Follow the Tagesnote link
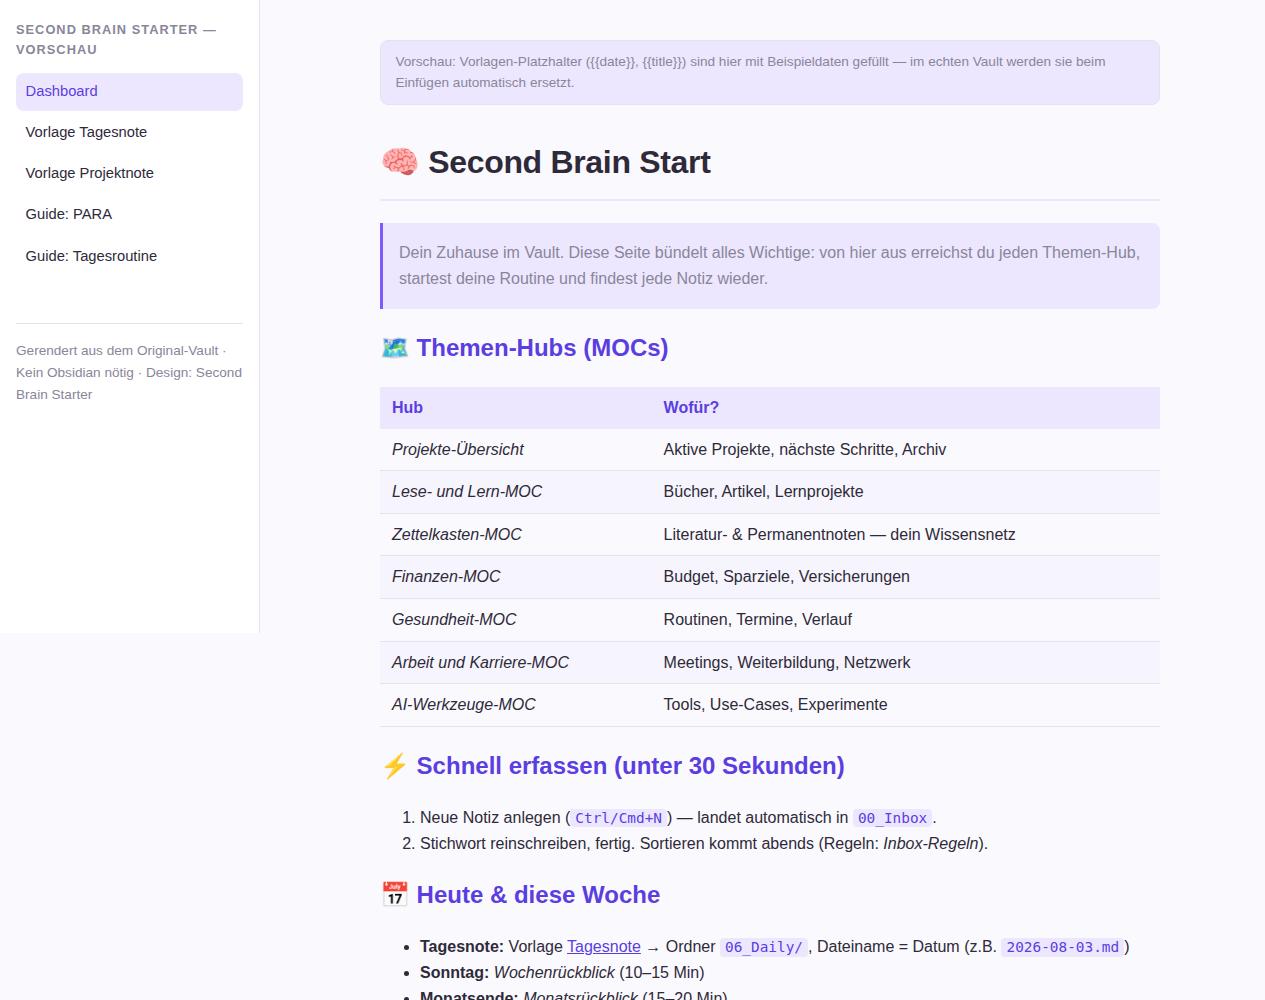The image size is (1265, 1000). (604, 947)
